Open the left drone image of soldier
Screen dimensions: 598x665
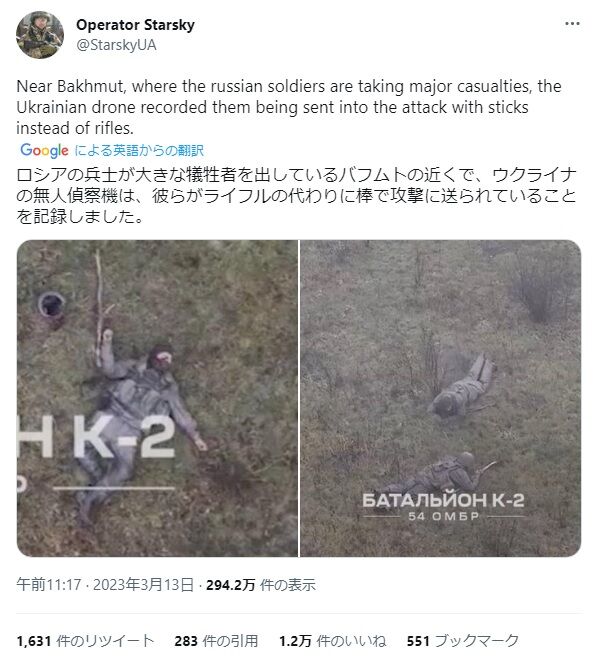pyautogui.click(x=157, y=398)
